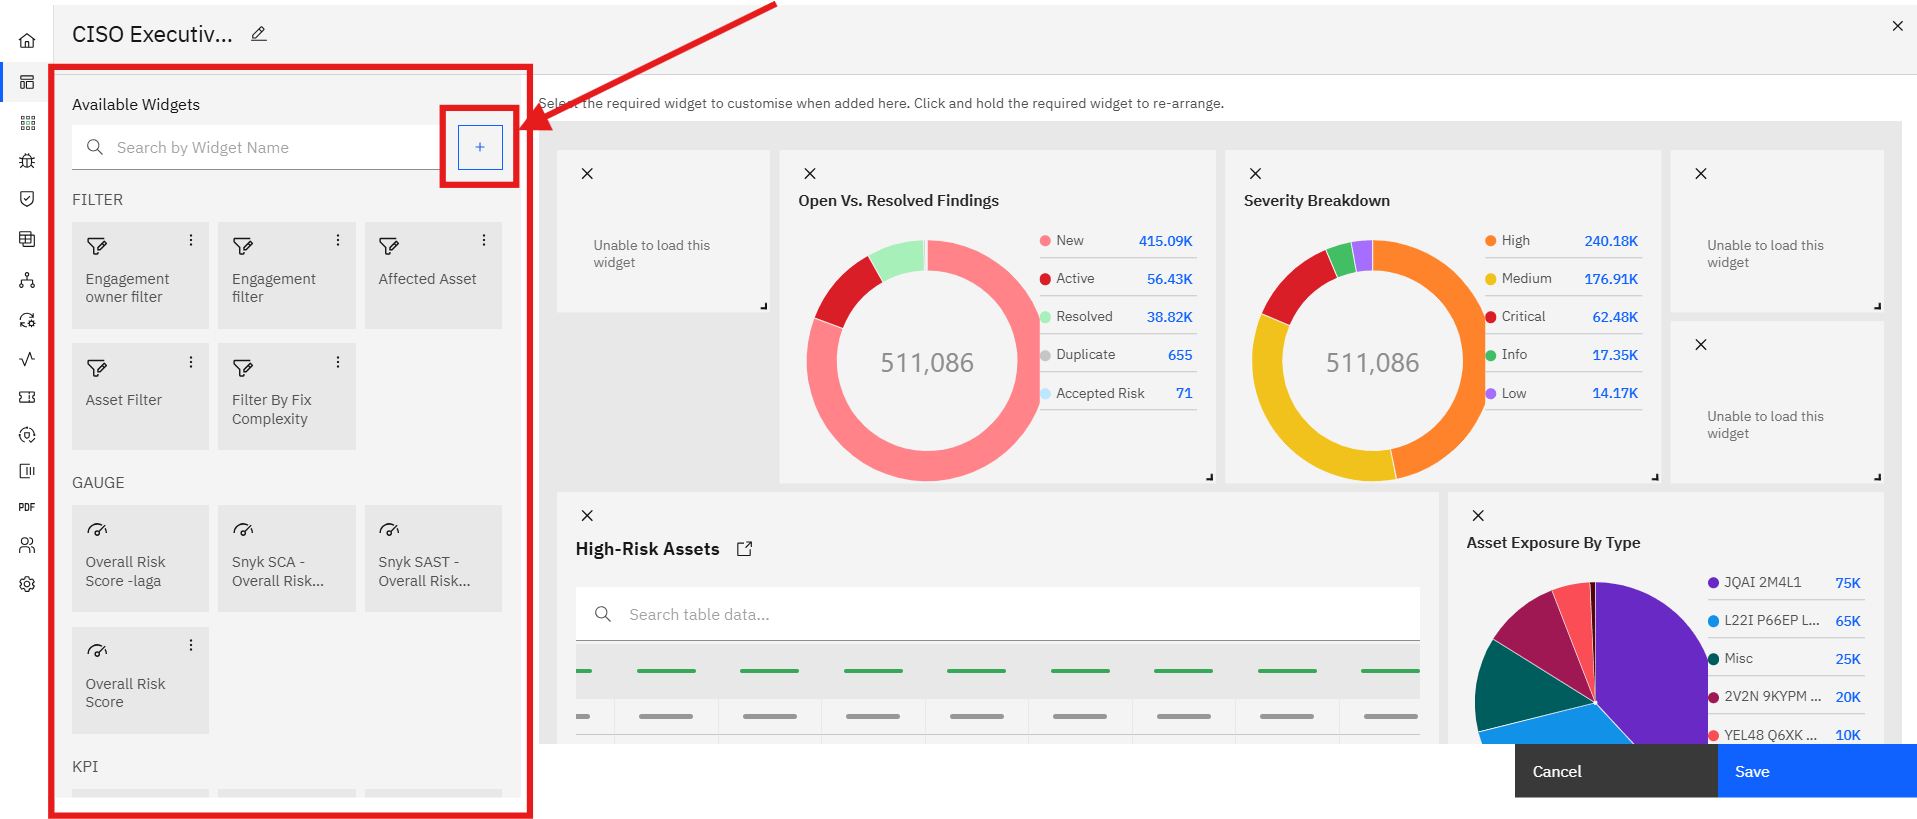This screenshot has width=1917, height=819.
Task: Click the New legend color dot
Action: click(x=1045, y=241)
